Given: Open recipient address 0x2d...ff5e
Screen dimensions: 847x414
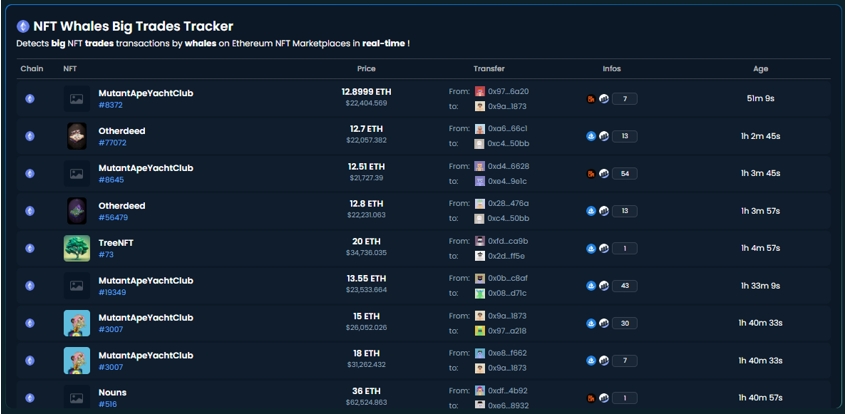Looking at the screenshot, I should [x=506, y=256].
